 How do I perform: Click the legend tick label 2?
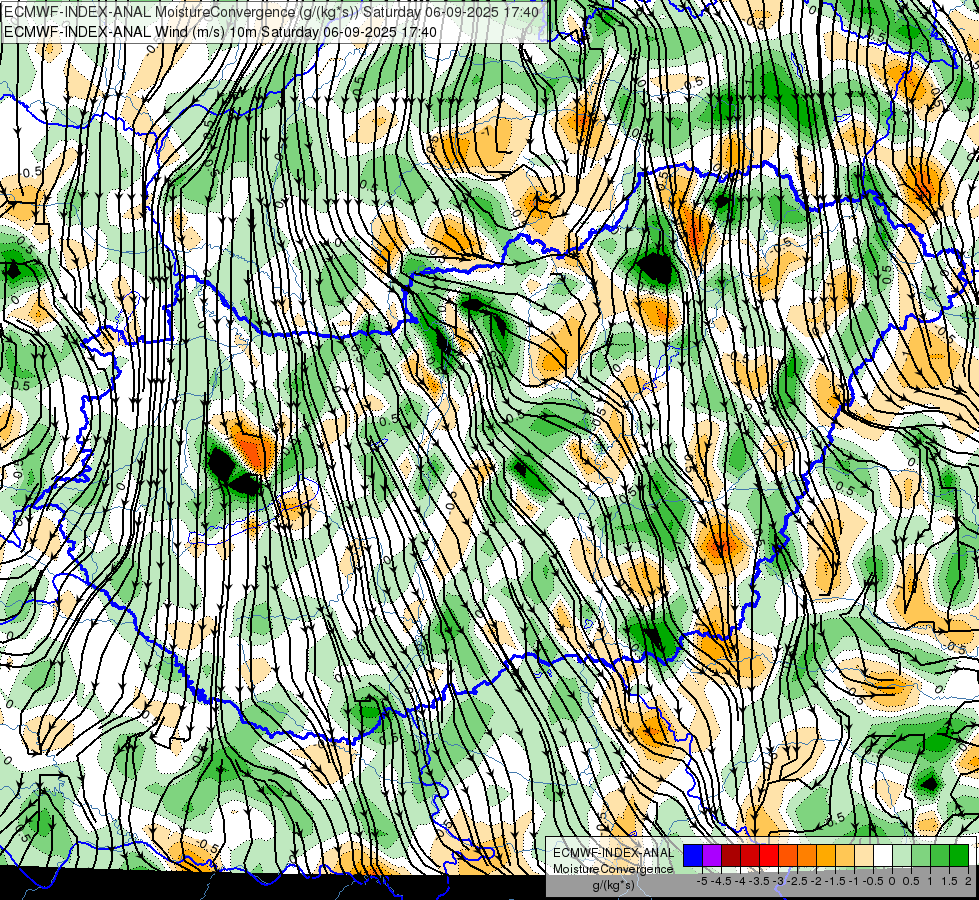[x=968, y=881]
